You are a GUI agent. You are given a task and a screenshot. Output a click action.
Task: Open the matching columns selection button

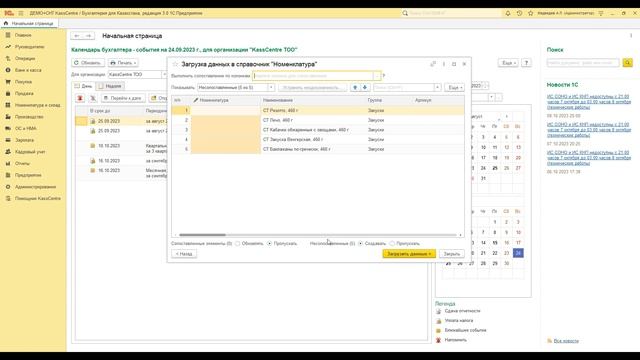click(x=377, y=76)
